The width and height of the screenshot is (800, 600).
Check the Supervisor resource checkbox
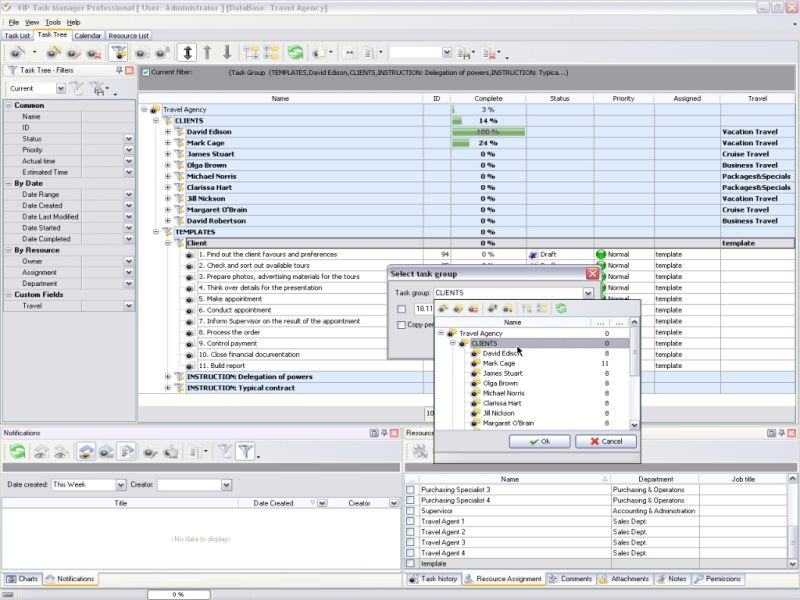pyautogui.click(x=410, y=511)
